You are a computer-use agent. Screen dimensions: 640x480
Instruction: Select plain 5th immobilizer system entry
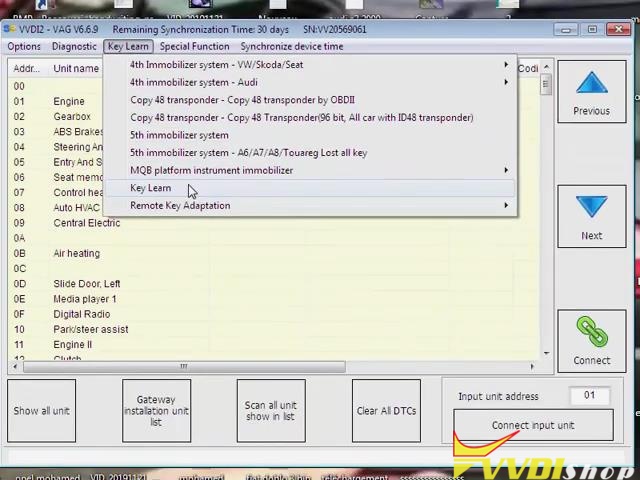(310, 135)
